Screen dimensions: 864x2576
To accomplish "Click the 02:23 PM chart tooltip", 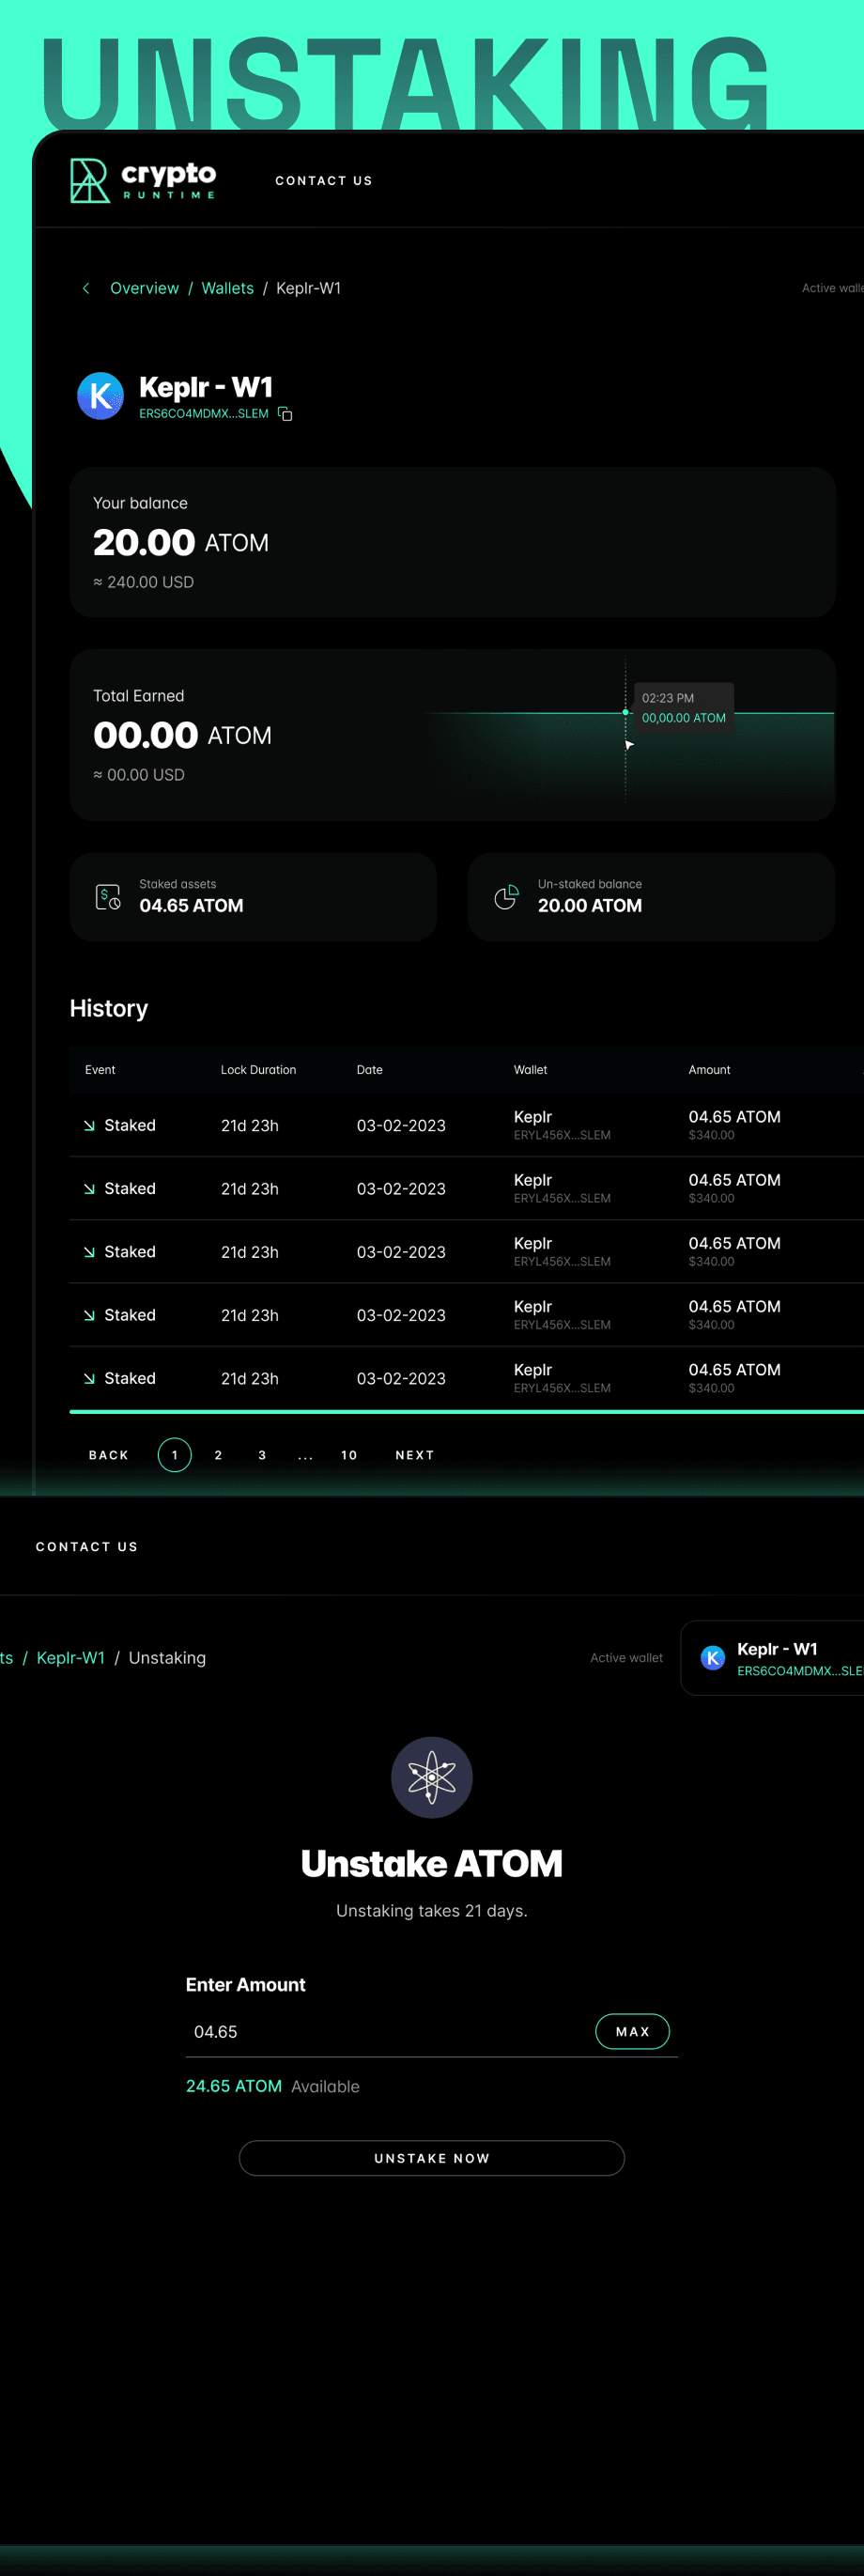I will pos(684,708).
